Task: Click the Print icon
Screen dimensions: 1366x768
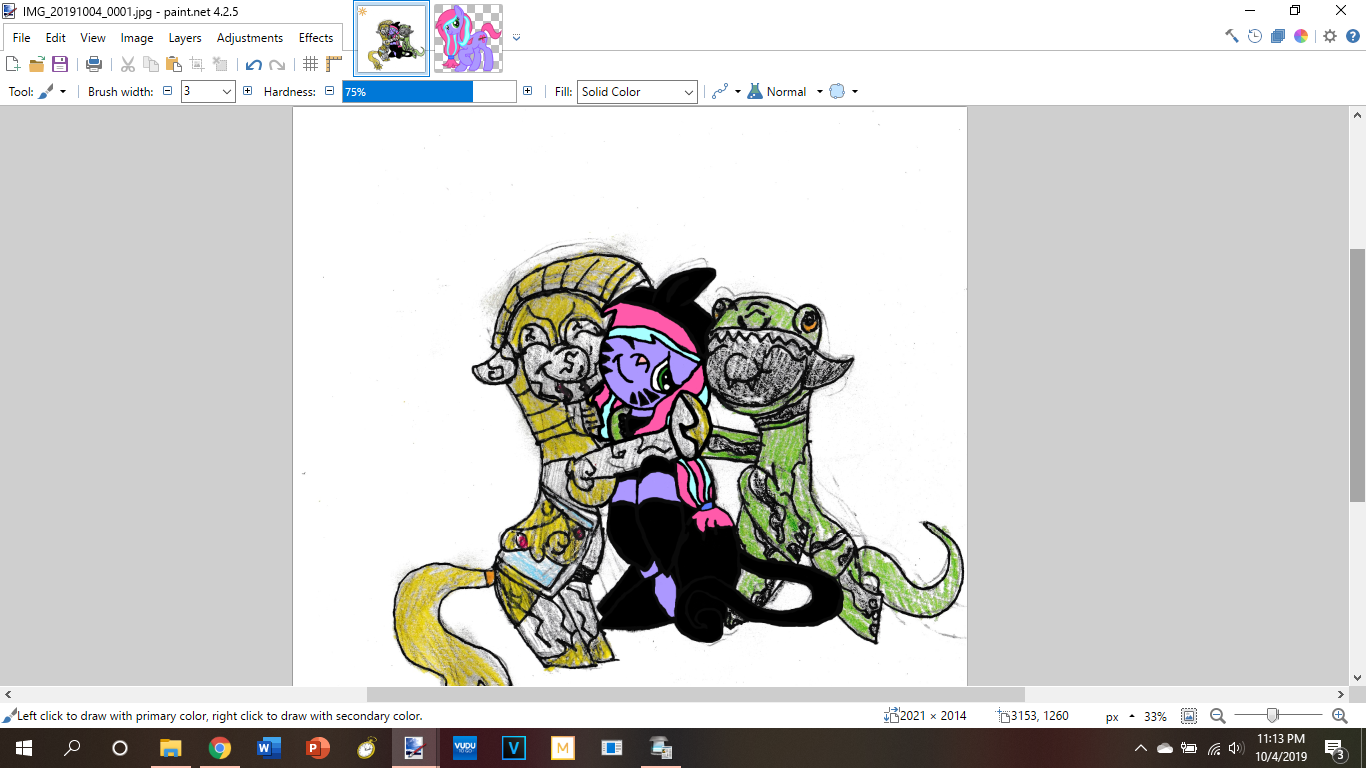Action: 94,64
